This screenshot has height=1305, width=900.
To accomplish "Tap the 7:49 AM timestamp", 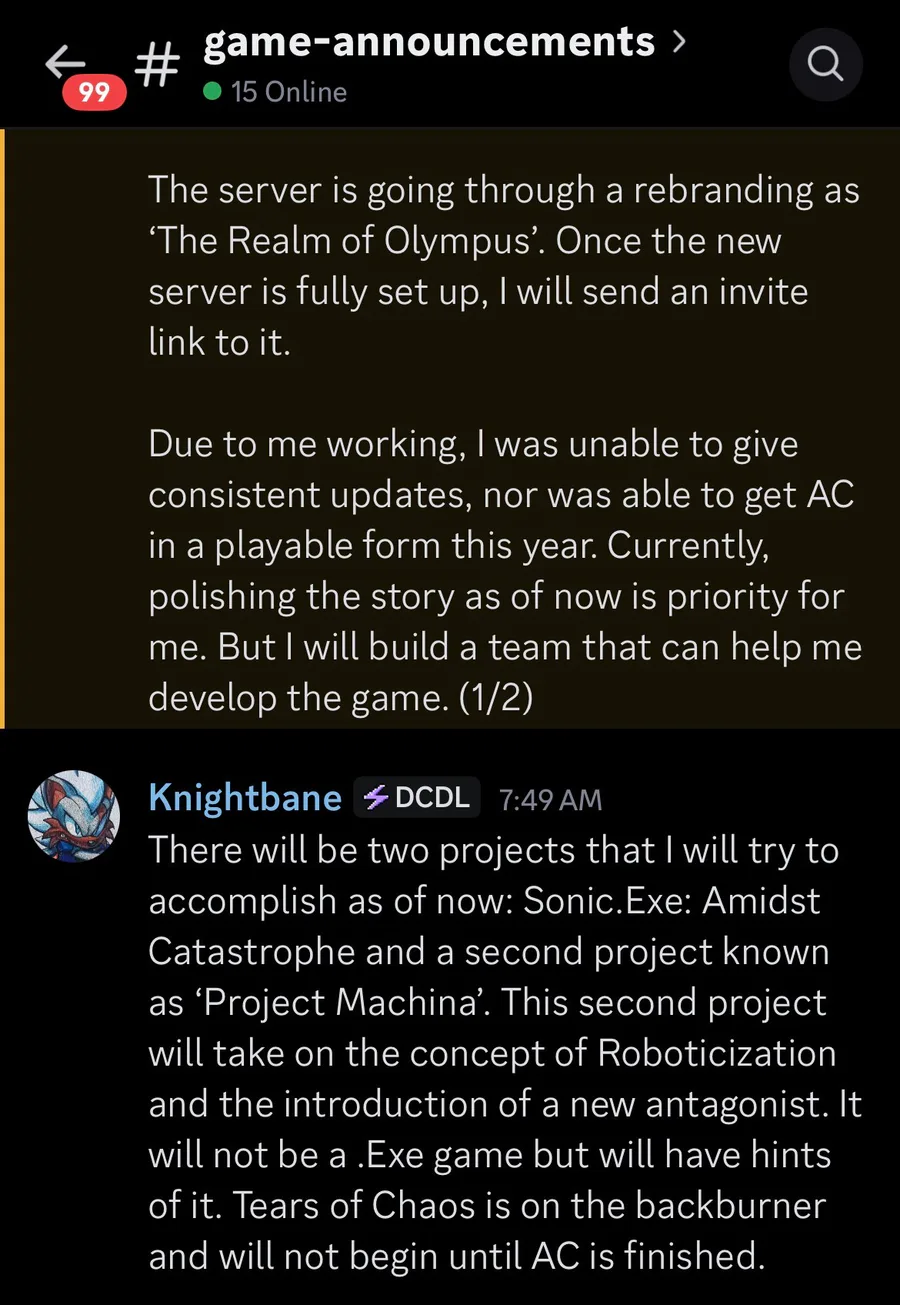I will (550, 799).
